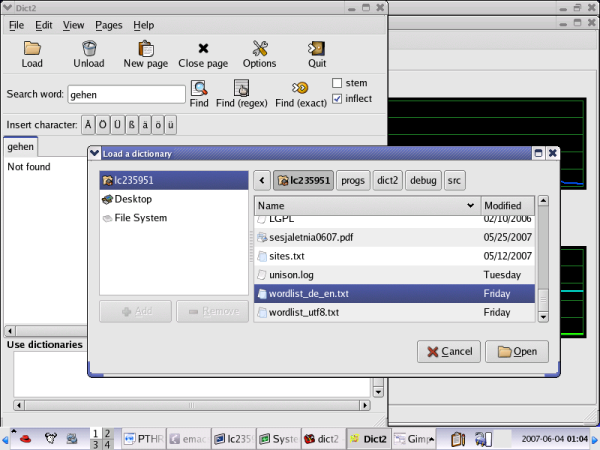Switch to the PTHR taskbar window
This screenshot has height=450, width=600.
click(x=144, y=439)
